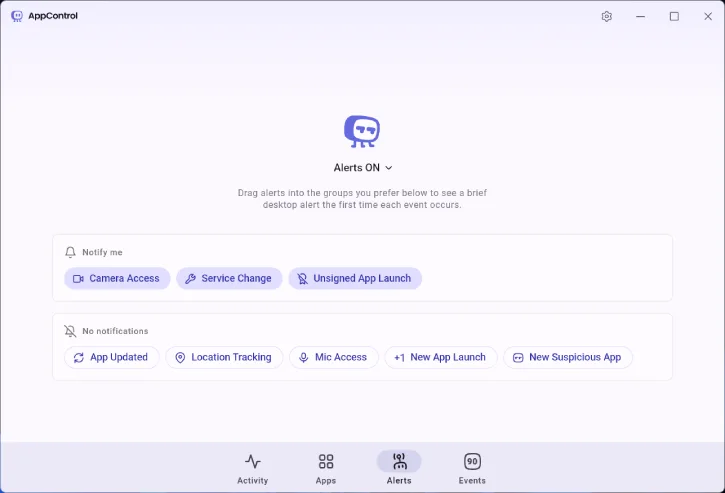Maximize the AppControl window
The width and height of the screenshot is (725, 493).
coord(674,17)
